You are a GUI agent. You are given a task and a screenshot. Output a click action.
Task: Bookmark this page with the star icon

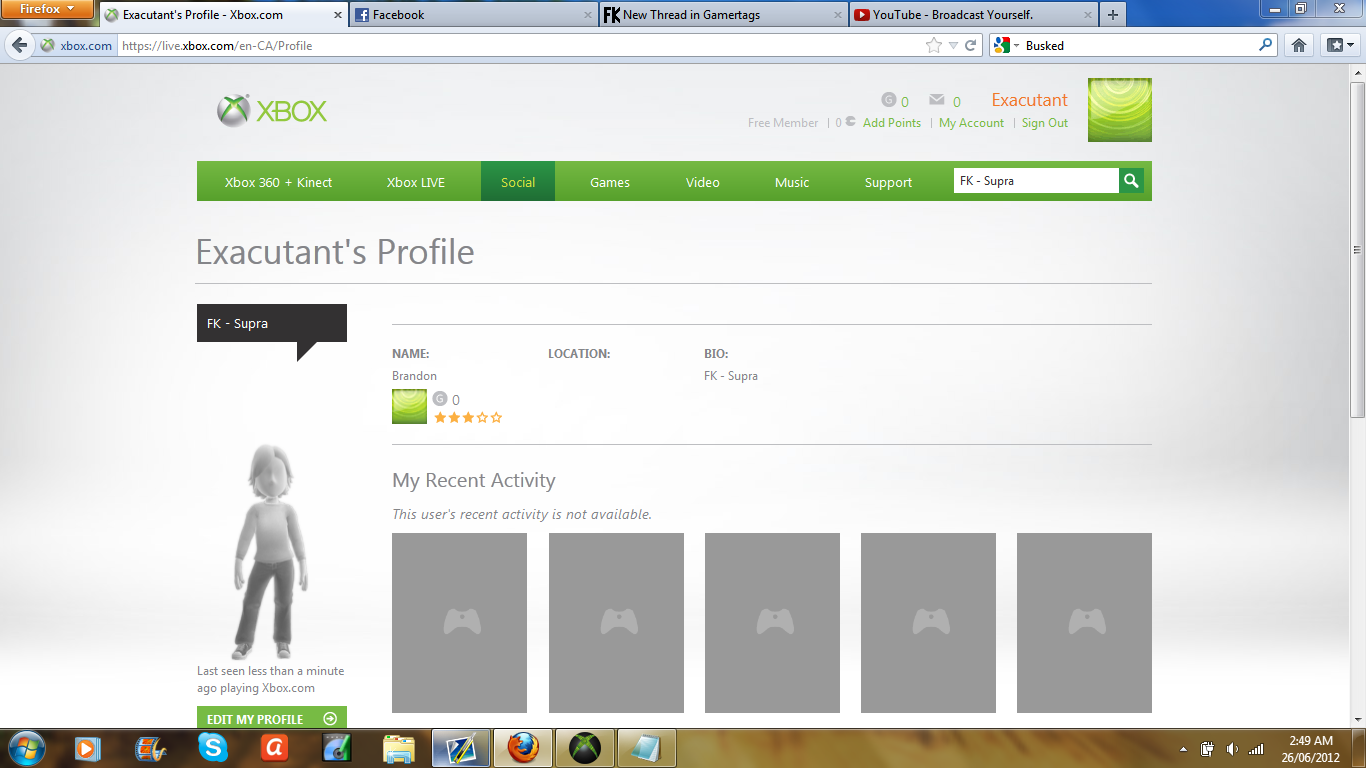pos(934,45)
